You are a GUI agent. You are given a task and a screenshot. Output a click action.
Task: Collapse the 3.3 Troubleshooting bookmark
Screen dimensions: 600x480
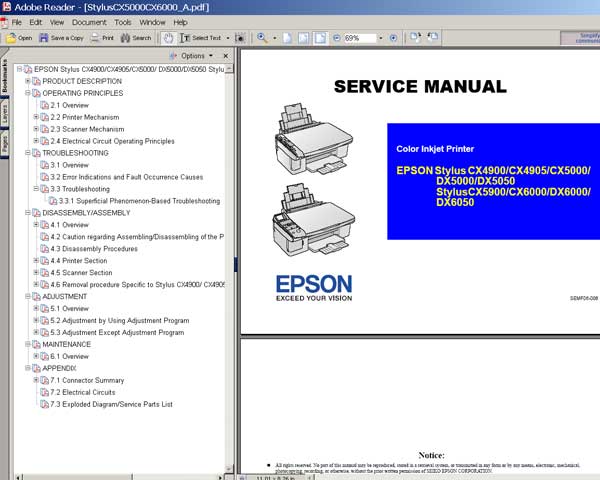(x=36, y=189)
